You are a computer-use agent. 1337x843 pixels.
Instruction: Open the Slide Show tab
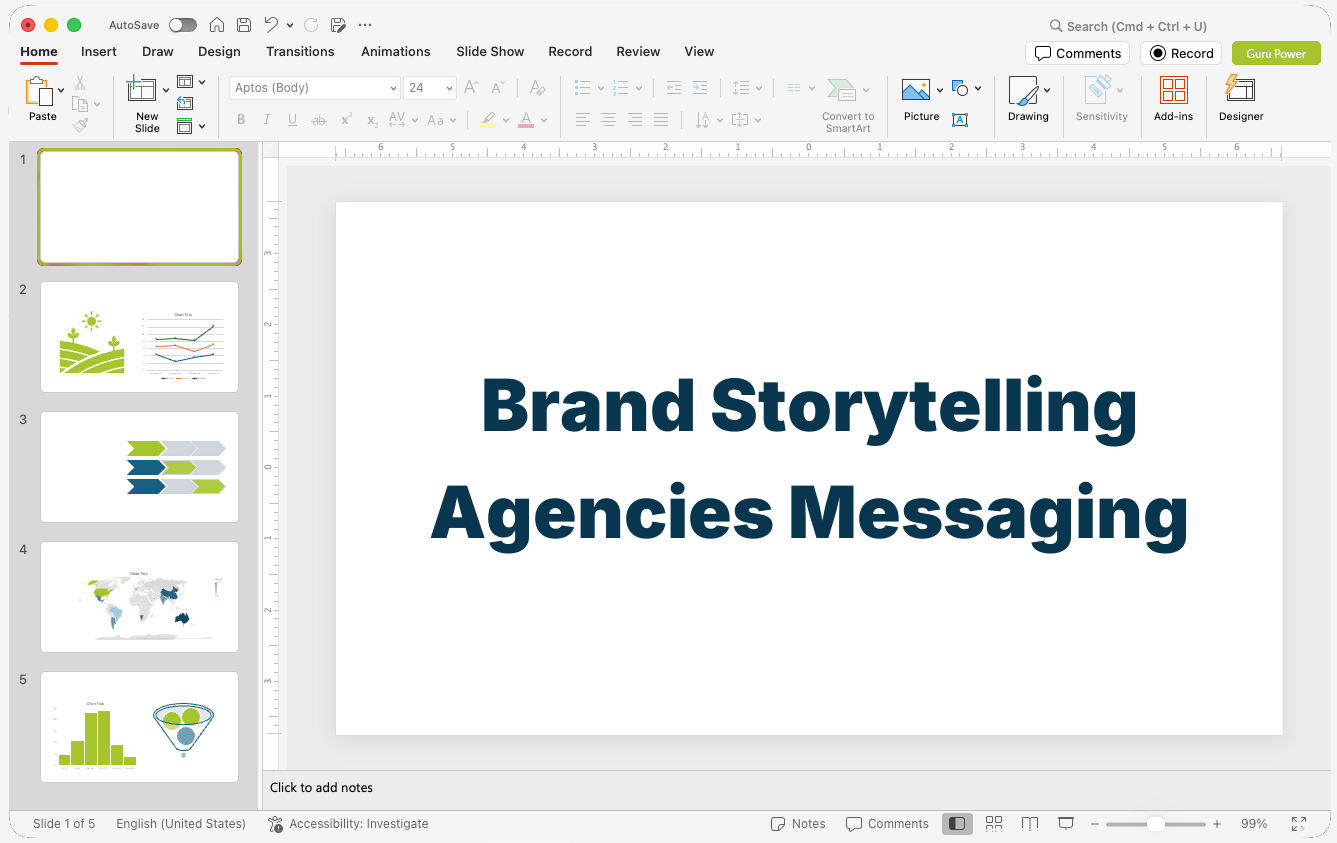click(490, 51)
